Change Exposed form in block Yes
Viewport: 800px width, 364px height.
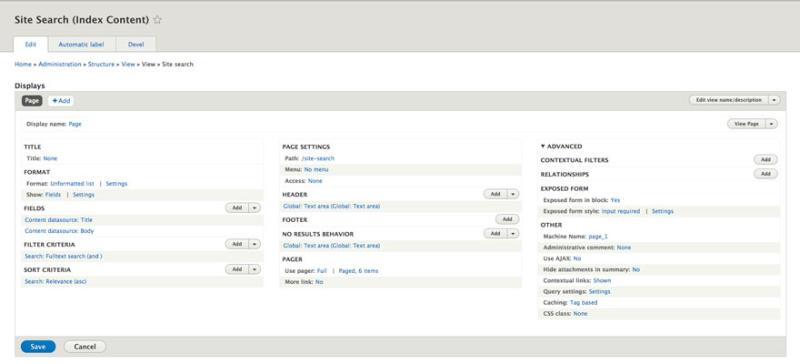pos(615,200)
